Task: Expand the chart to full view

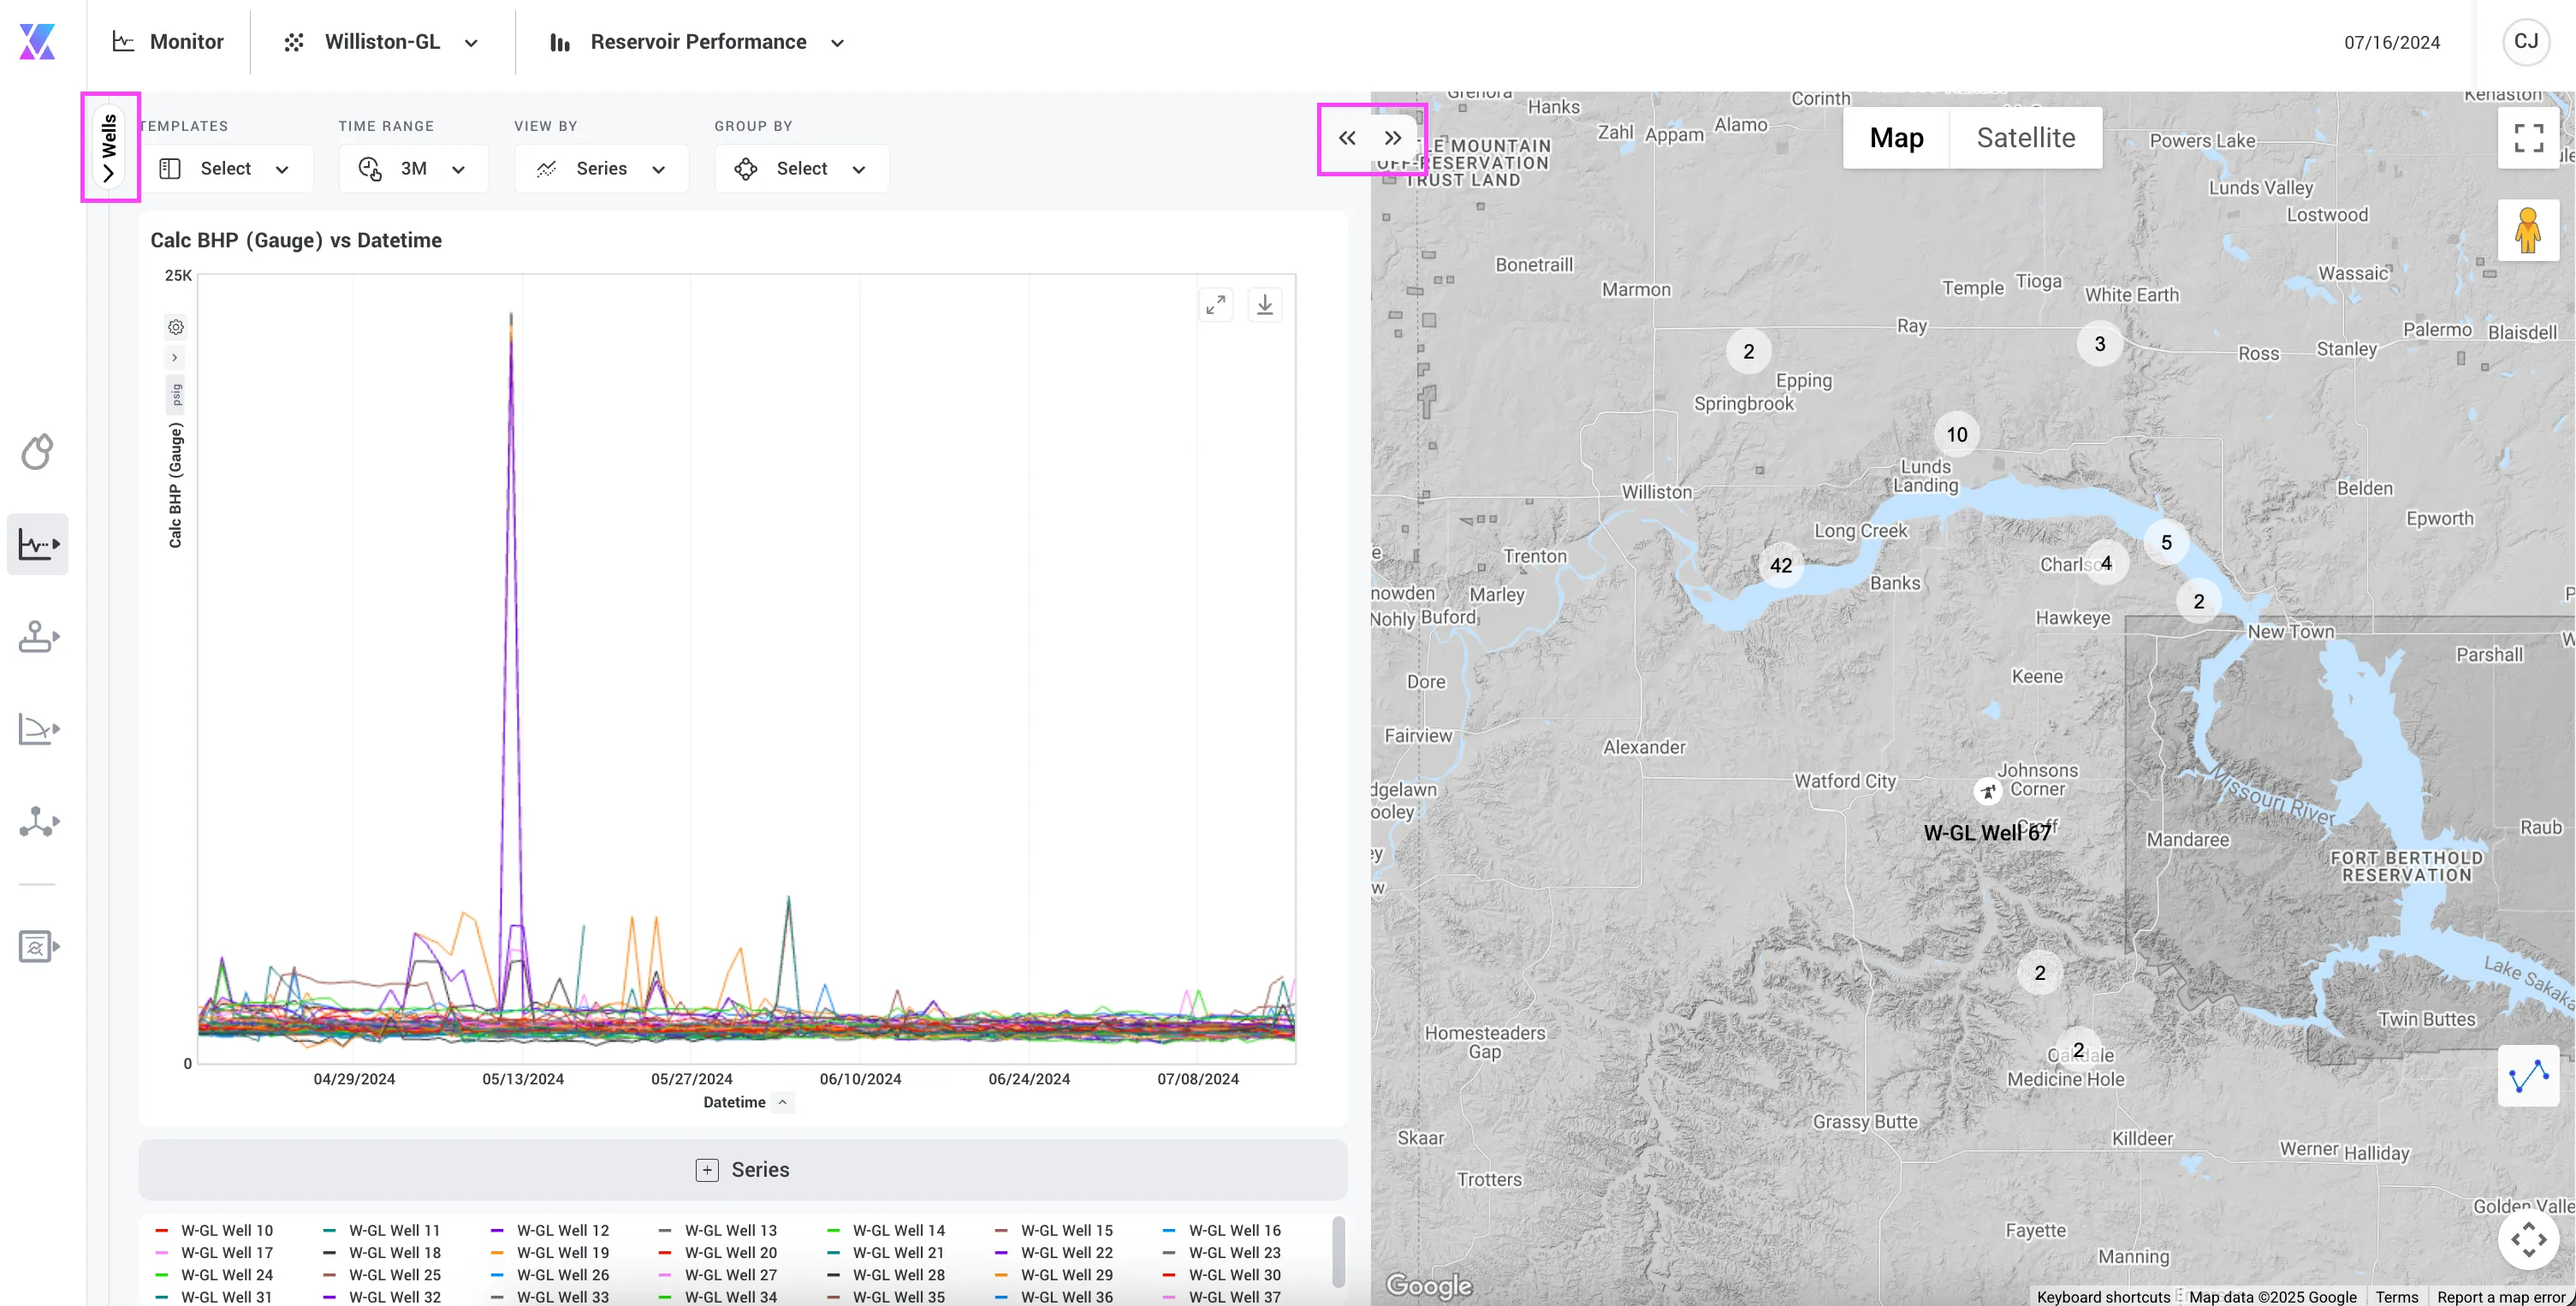Action: tap(1216, 305)
